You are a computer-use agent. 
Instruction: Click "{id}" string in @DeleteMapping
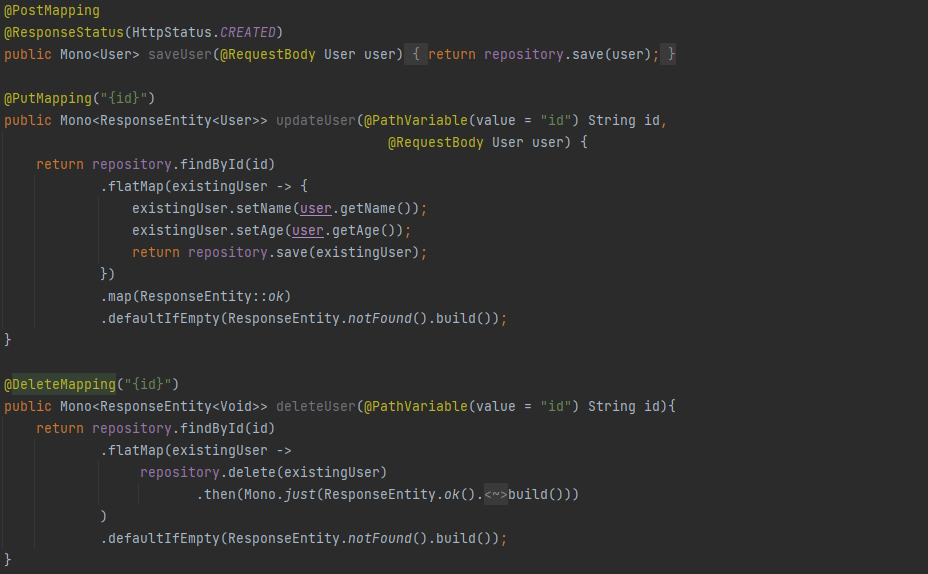(x=148, y=385)
